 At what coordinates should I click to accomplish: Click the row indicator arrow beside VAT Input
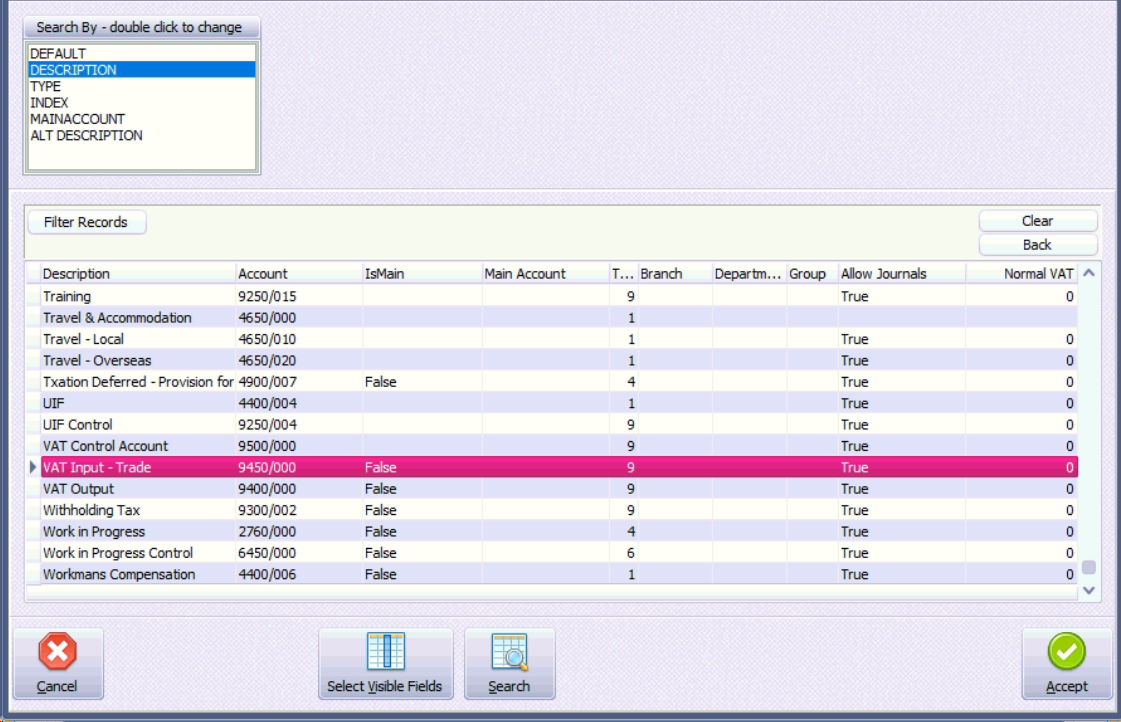click(x=33, y=468)
